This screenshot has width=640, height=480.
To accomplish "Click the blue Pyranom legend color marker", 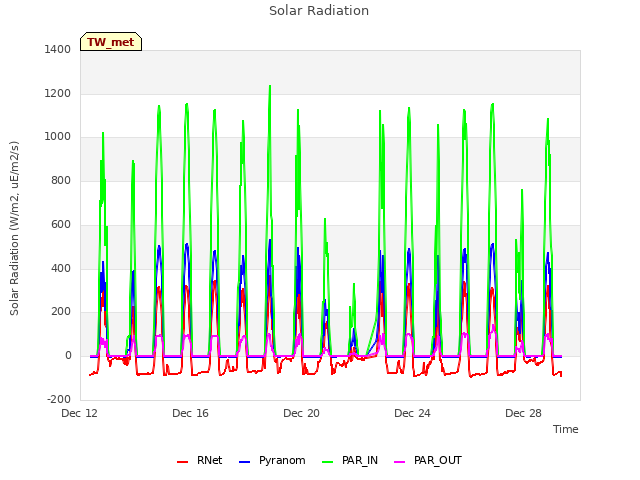I will point(244,462).
